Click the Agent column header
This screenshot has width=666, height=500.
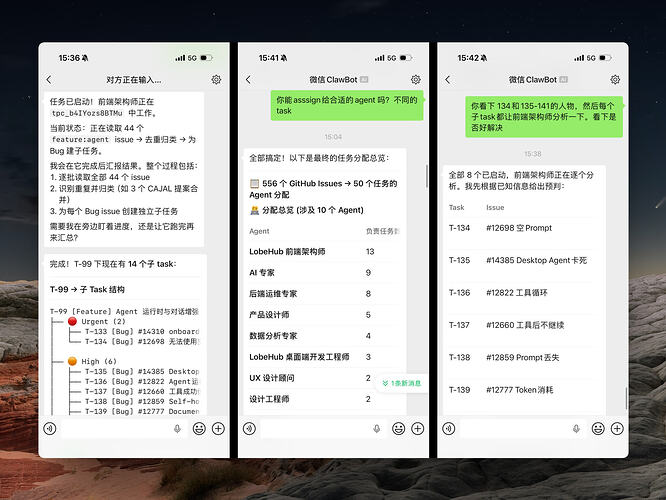(x=259, y=231)
